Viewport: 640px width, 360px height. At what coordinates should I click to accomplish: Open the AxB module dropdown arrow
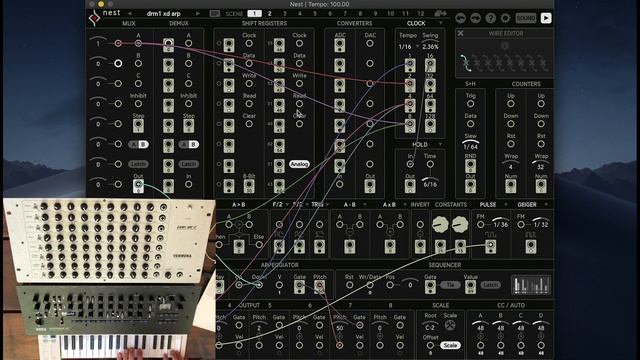405,204
